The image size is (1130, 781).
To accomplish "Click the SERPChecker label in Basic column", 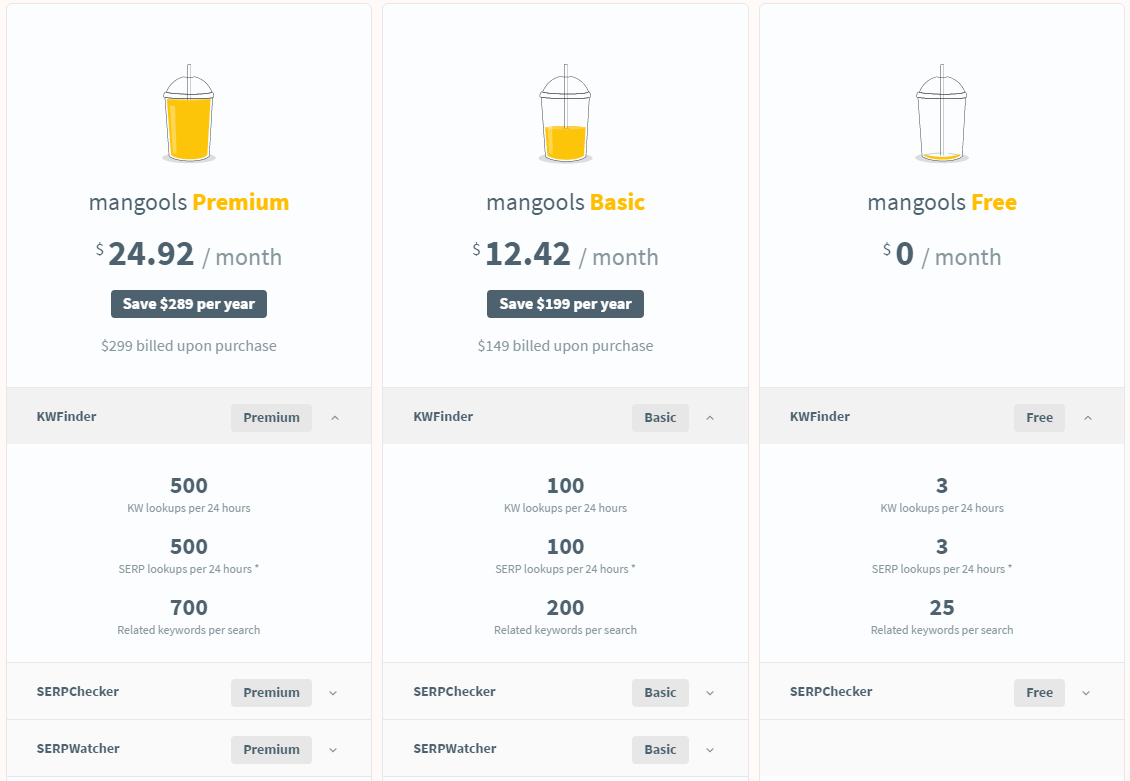I will [x=455, y=692].
